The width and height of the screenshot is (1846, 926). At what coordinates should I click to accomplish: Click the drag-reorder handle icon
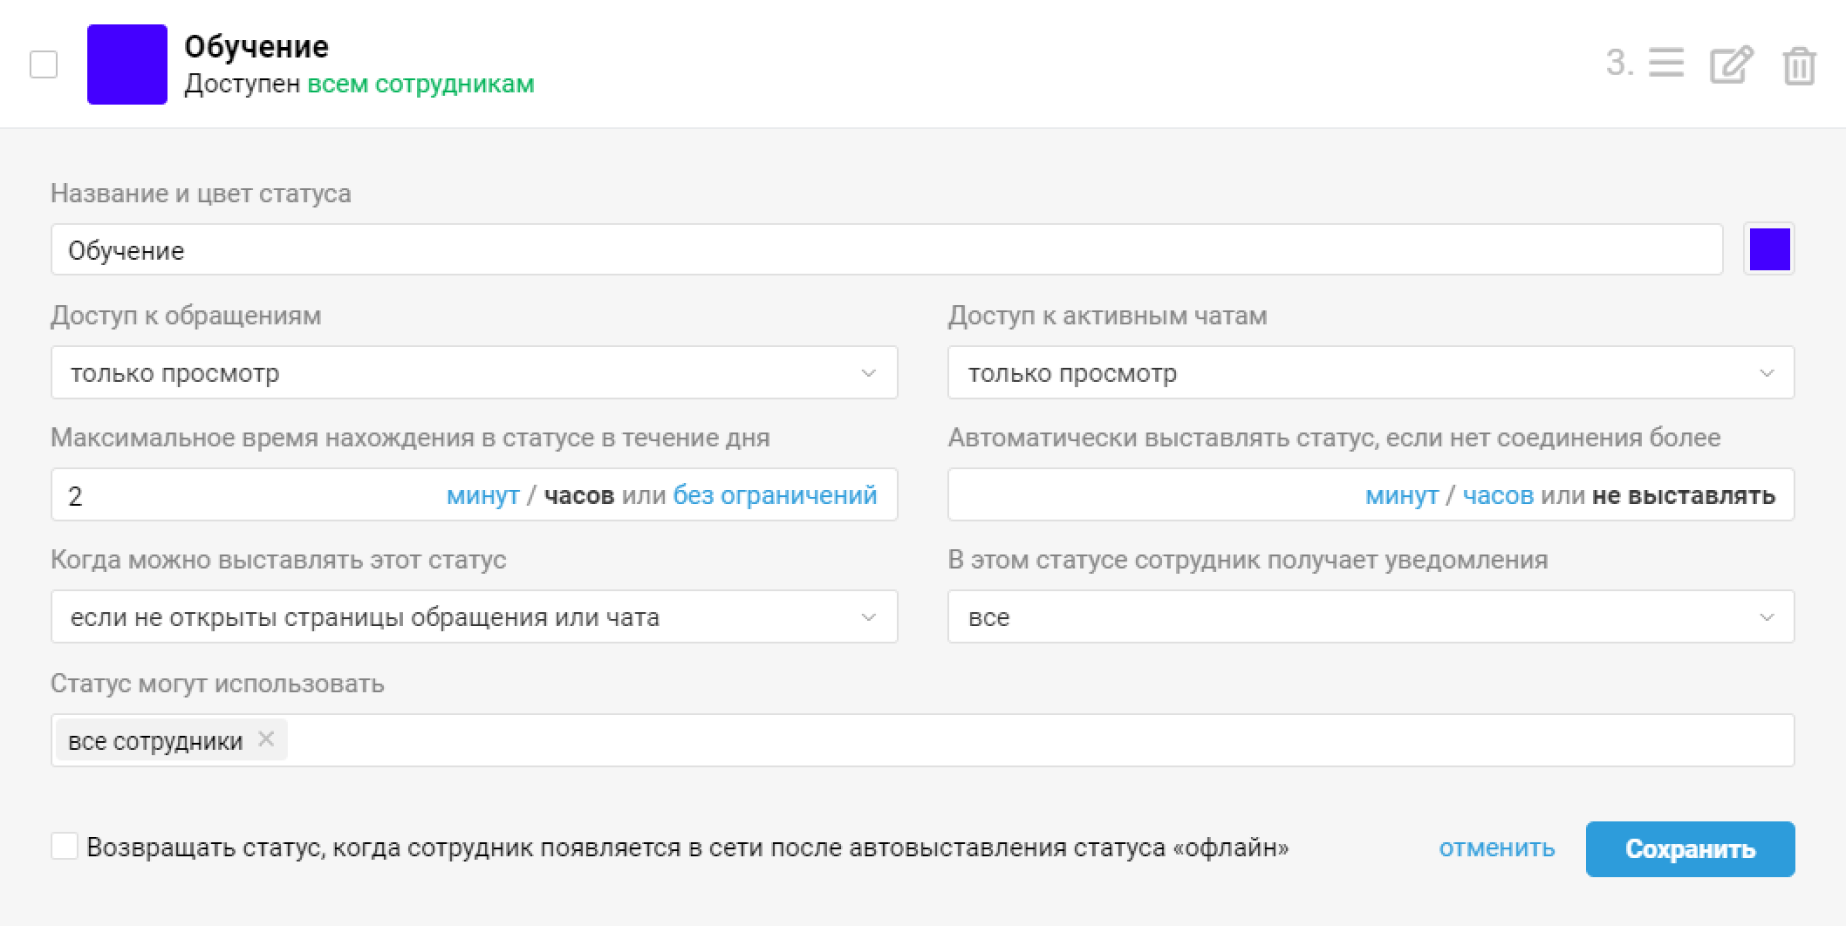[1666, 63]
